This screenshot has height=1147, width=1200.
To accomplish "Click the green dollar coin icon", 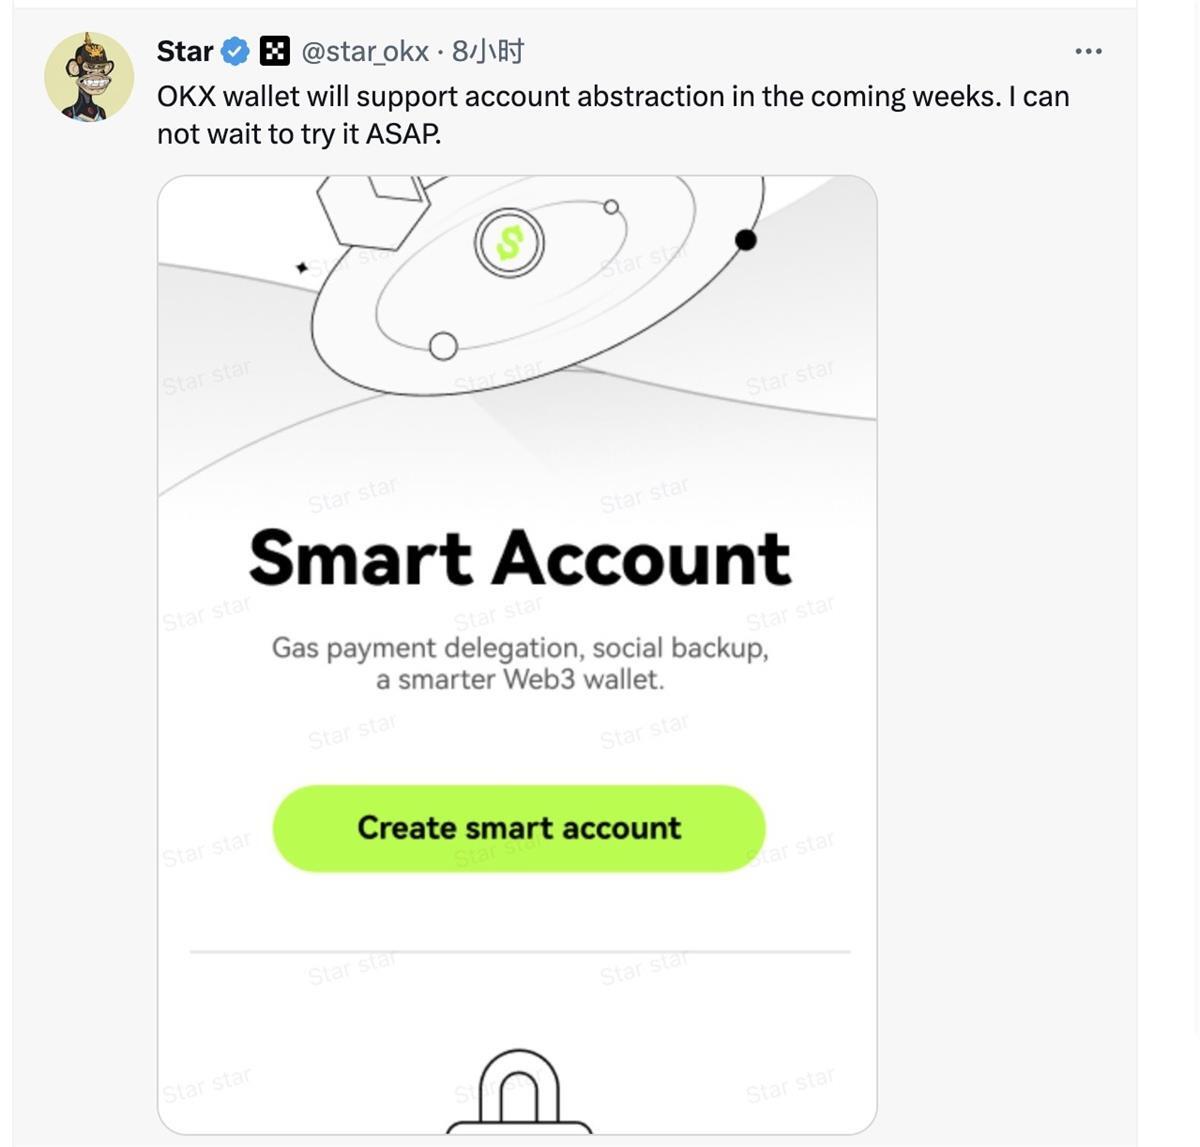I will click(x=509, y=243).
